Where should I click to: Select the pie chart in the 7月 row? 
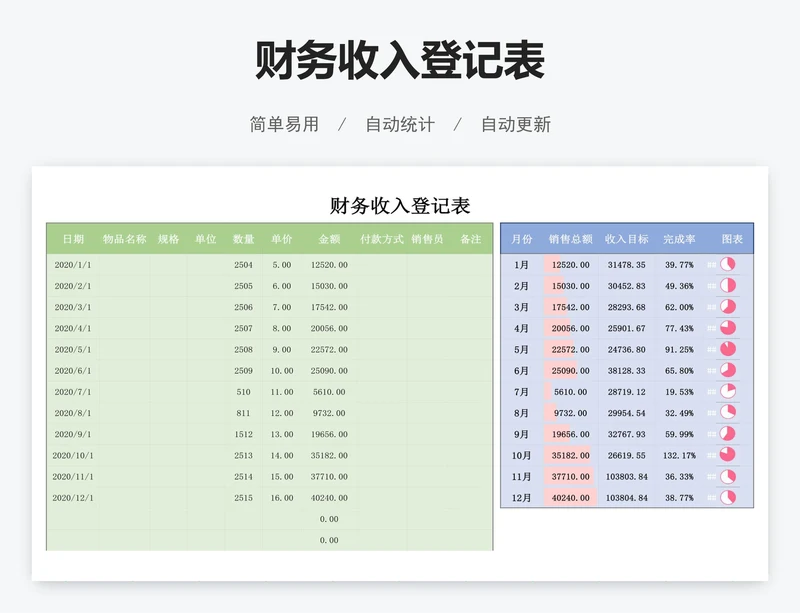[x=728, y=392]
